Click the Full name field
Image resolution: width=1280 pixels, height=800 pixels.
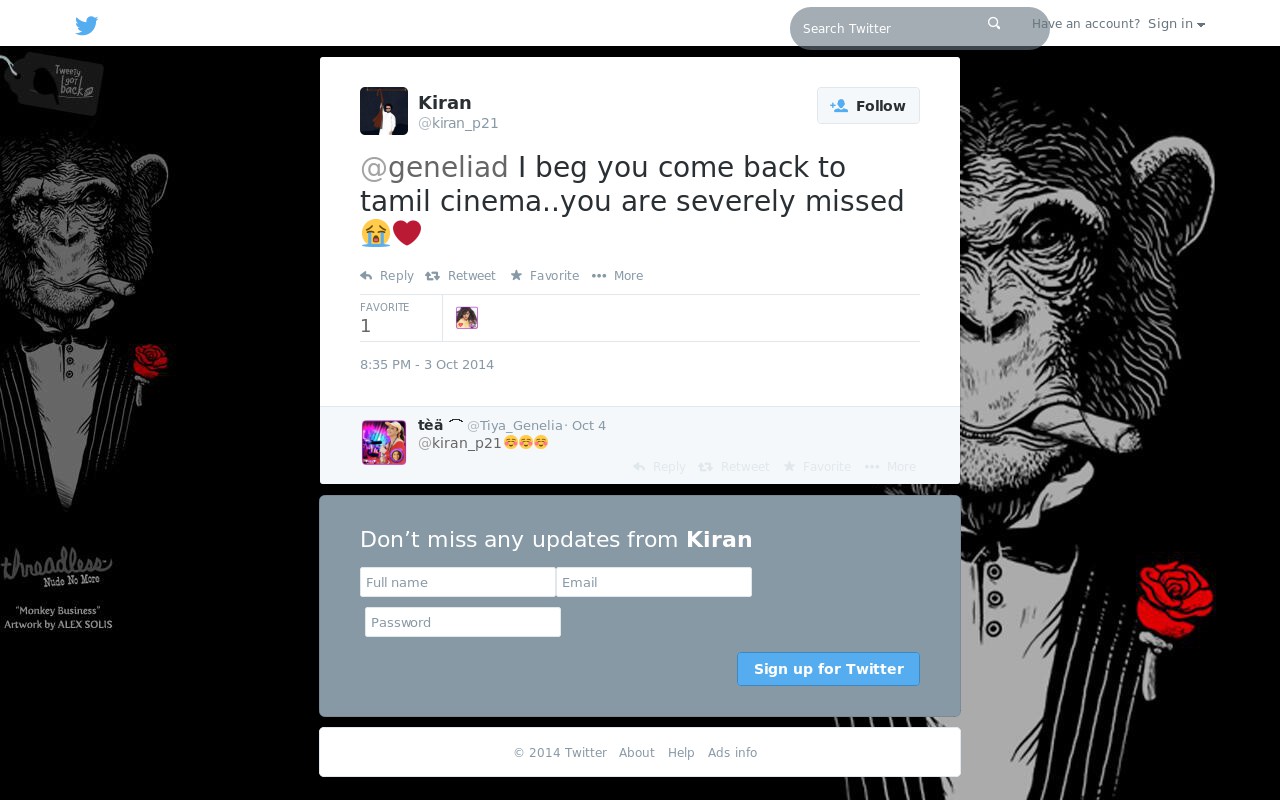tap(458, 582)
